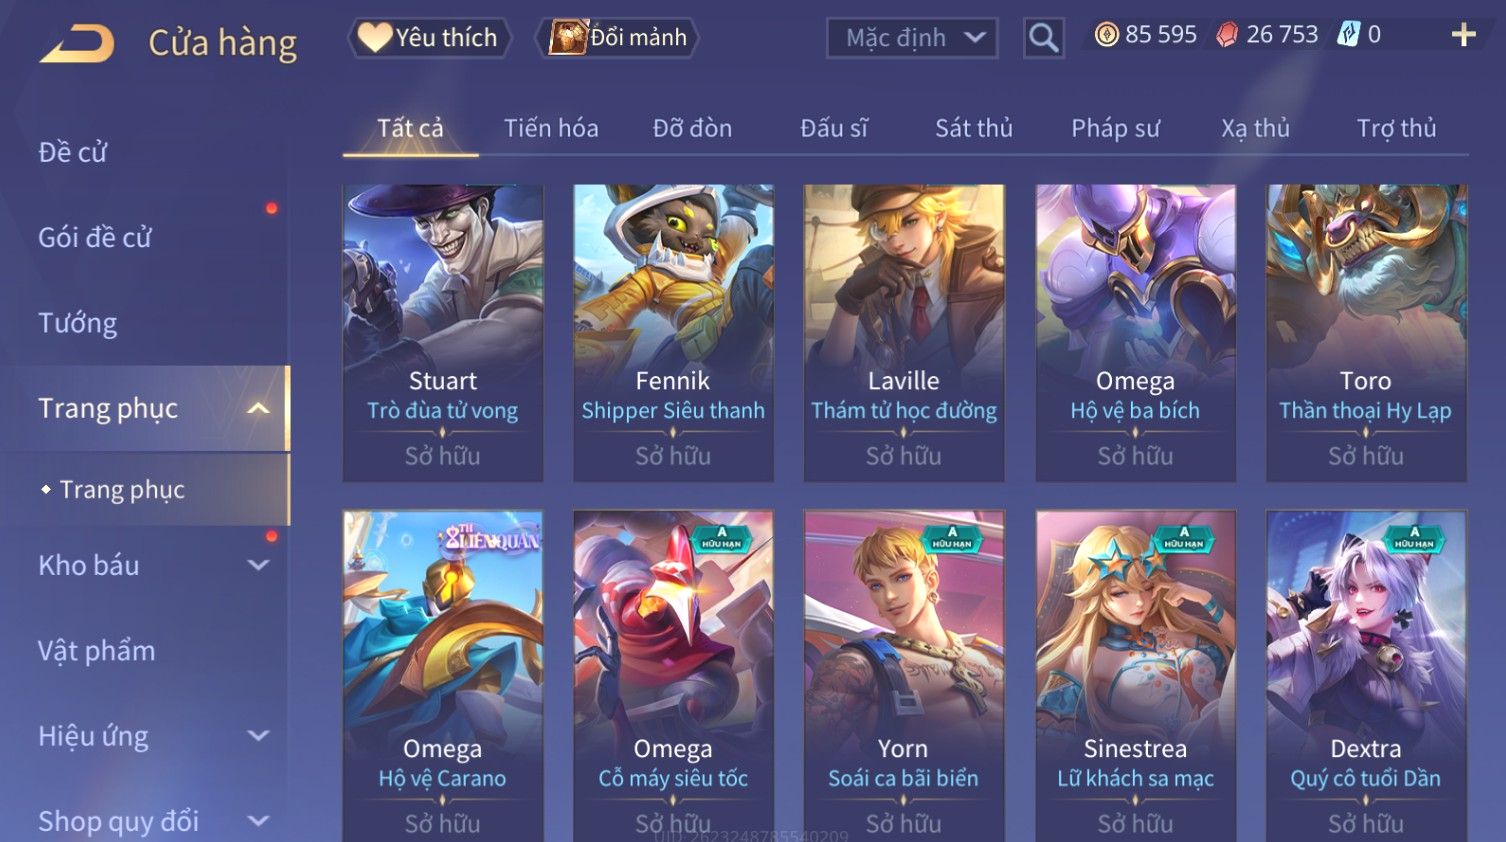
Task: Switch to the Sát thủ tab
Action: click(x=974, y=128)
